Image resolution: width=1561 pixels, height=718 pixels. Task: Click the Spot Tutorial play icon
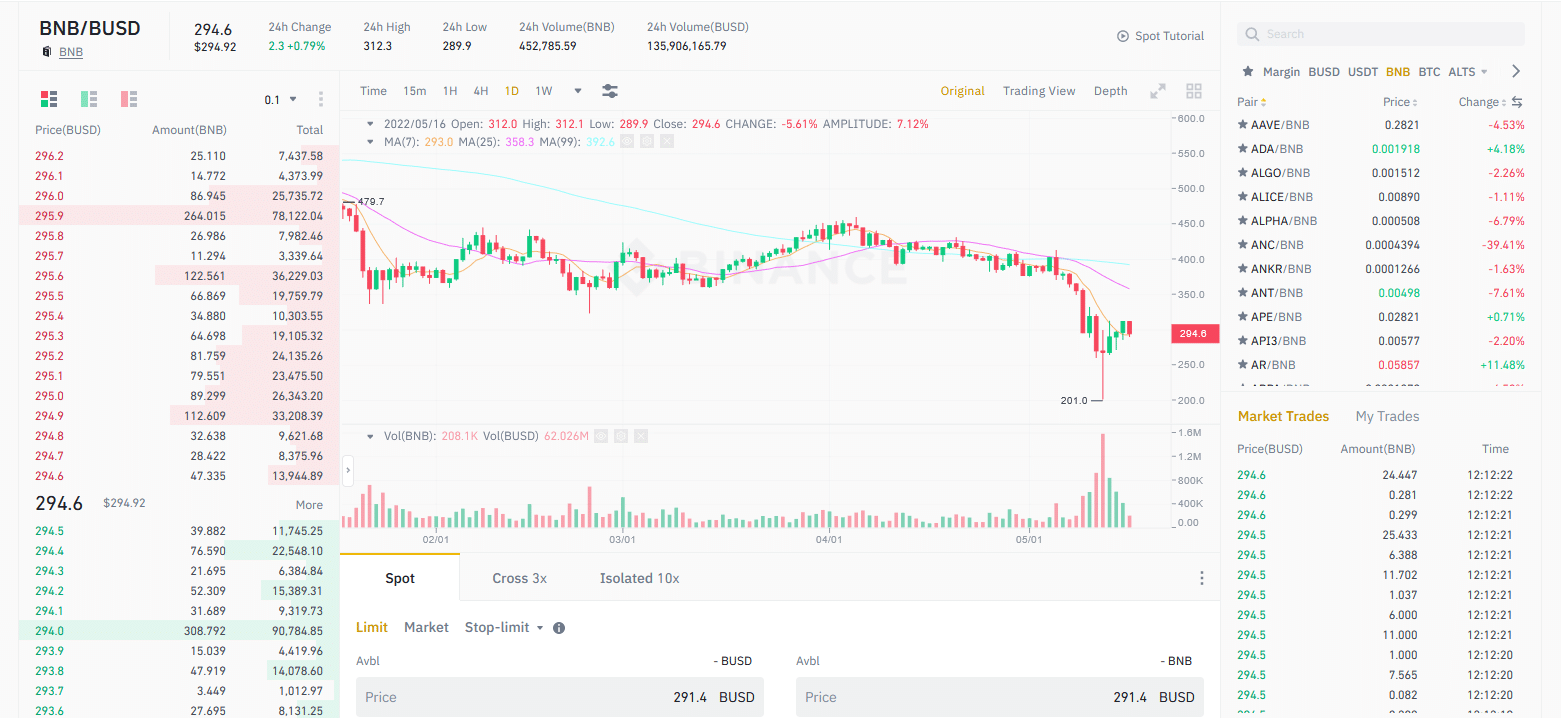(1123, 36)
